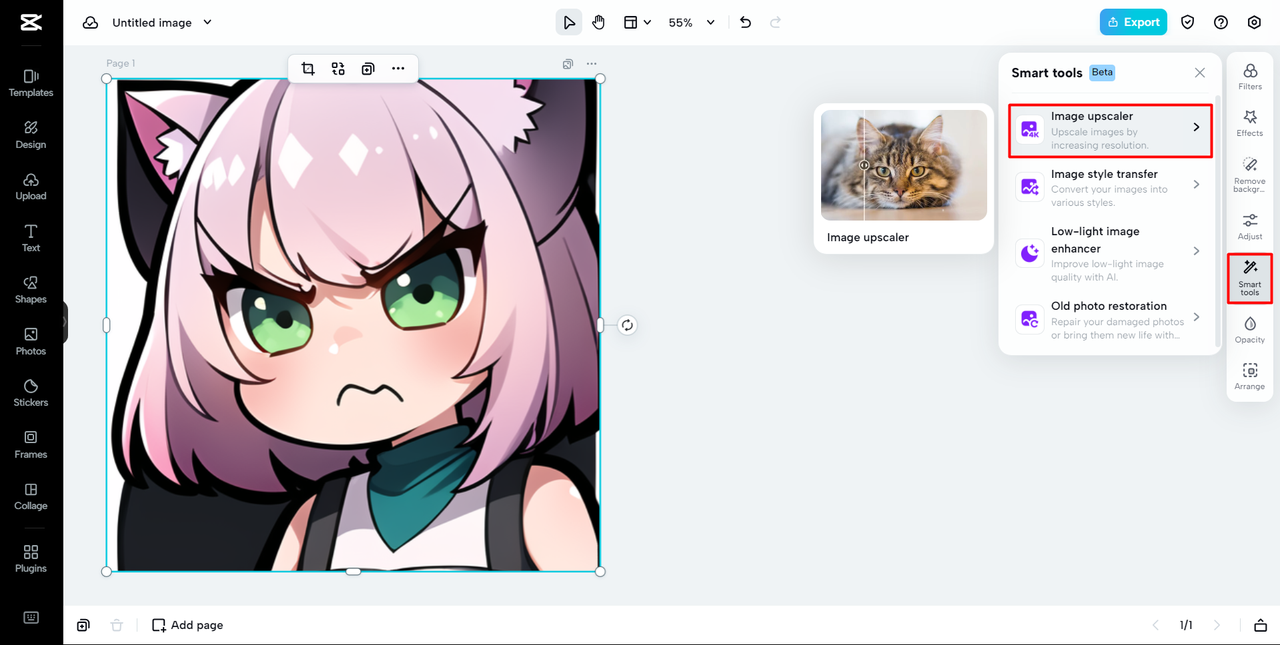The width and height of the screenshot is (1280, 645).
Task: Click the Beta badge in Smart tools
Action: click(x=1102, y=72)
